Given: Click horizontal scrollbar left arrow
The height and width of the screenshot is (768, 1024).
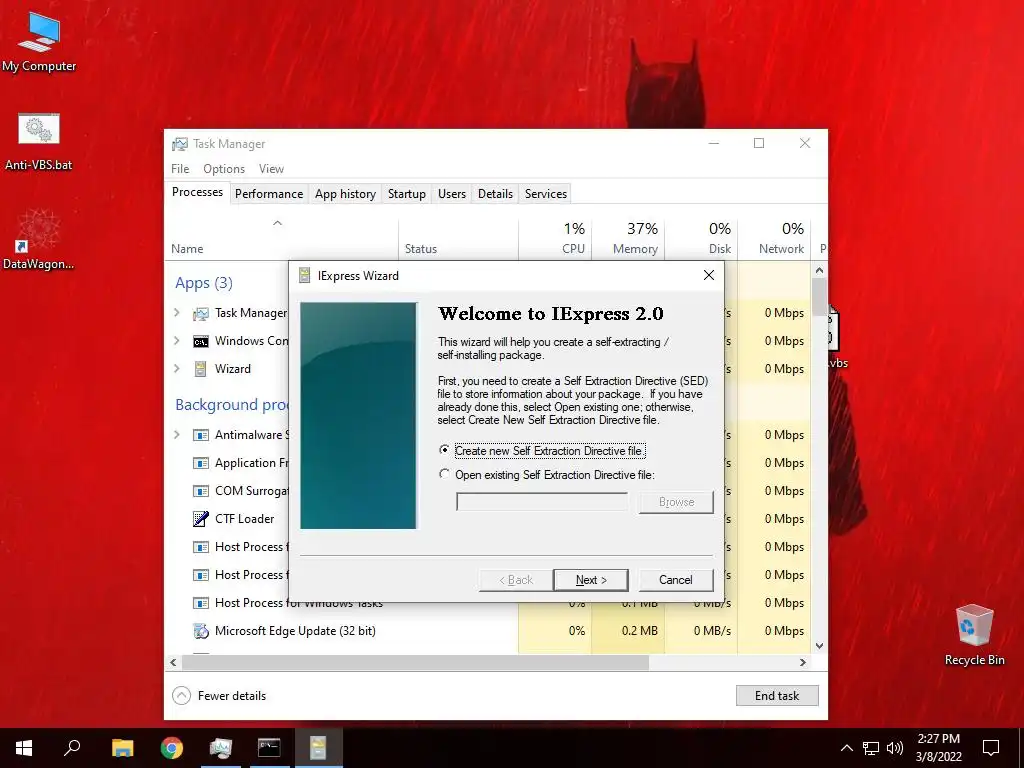Looking at the screenshot, I should (173, 662).
